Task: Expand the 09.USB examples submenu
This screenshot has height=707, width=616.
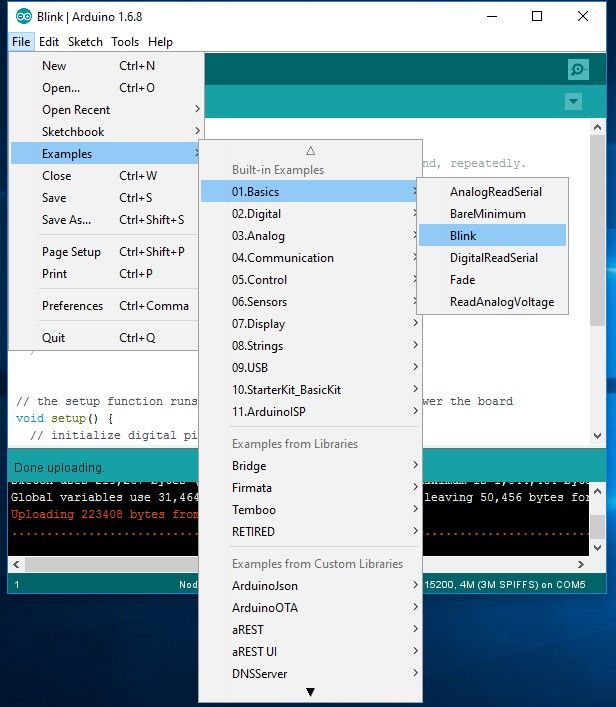Action: tap(310, 368)
